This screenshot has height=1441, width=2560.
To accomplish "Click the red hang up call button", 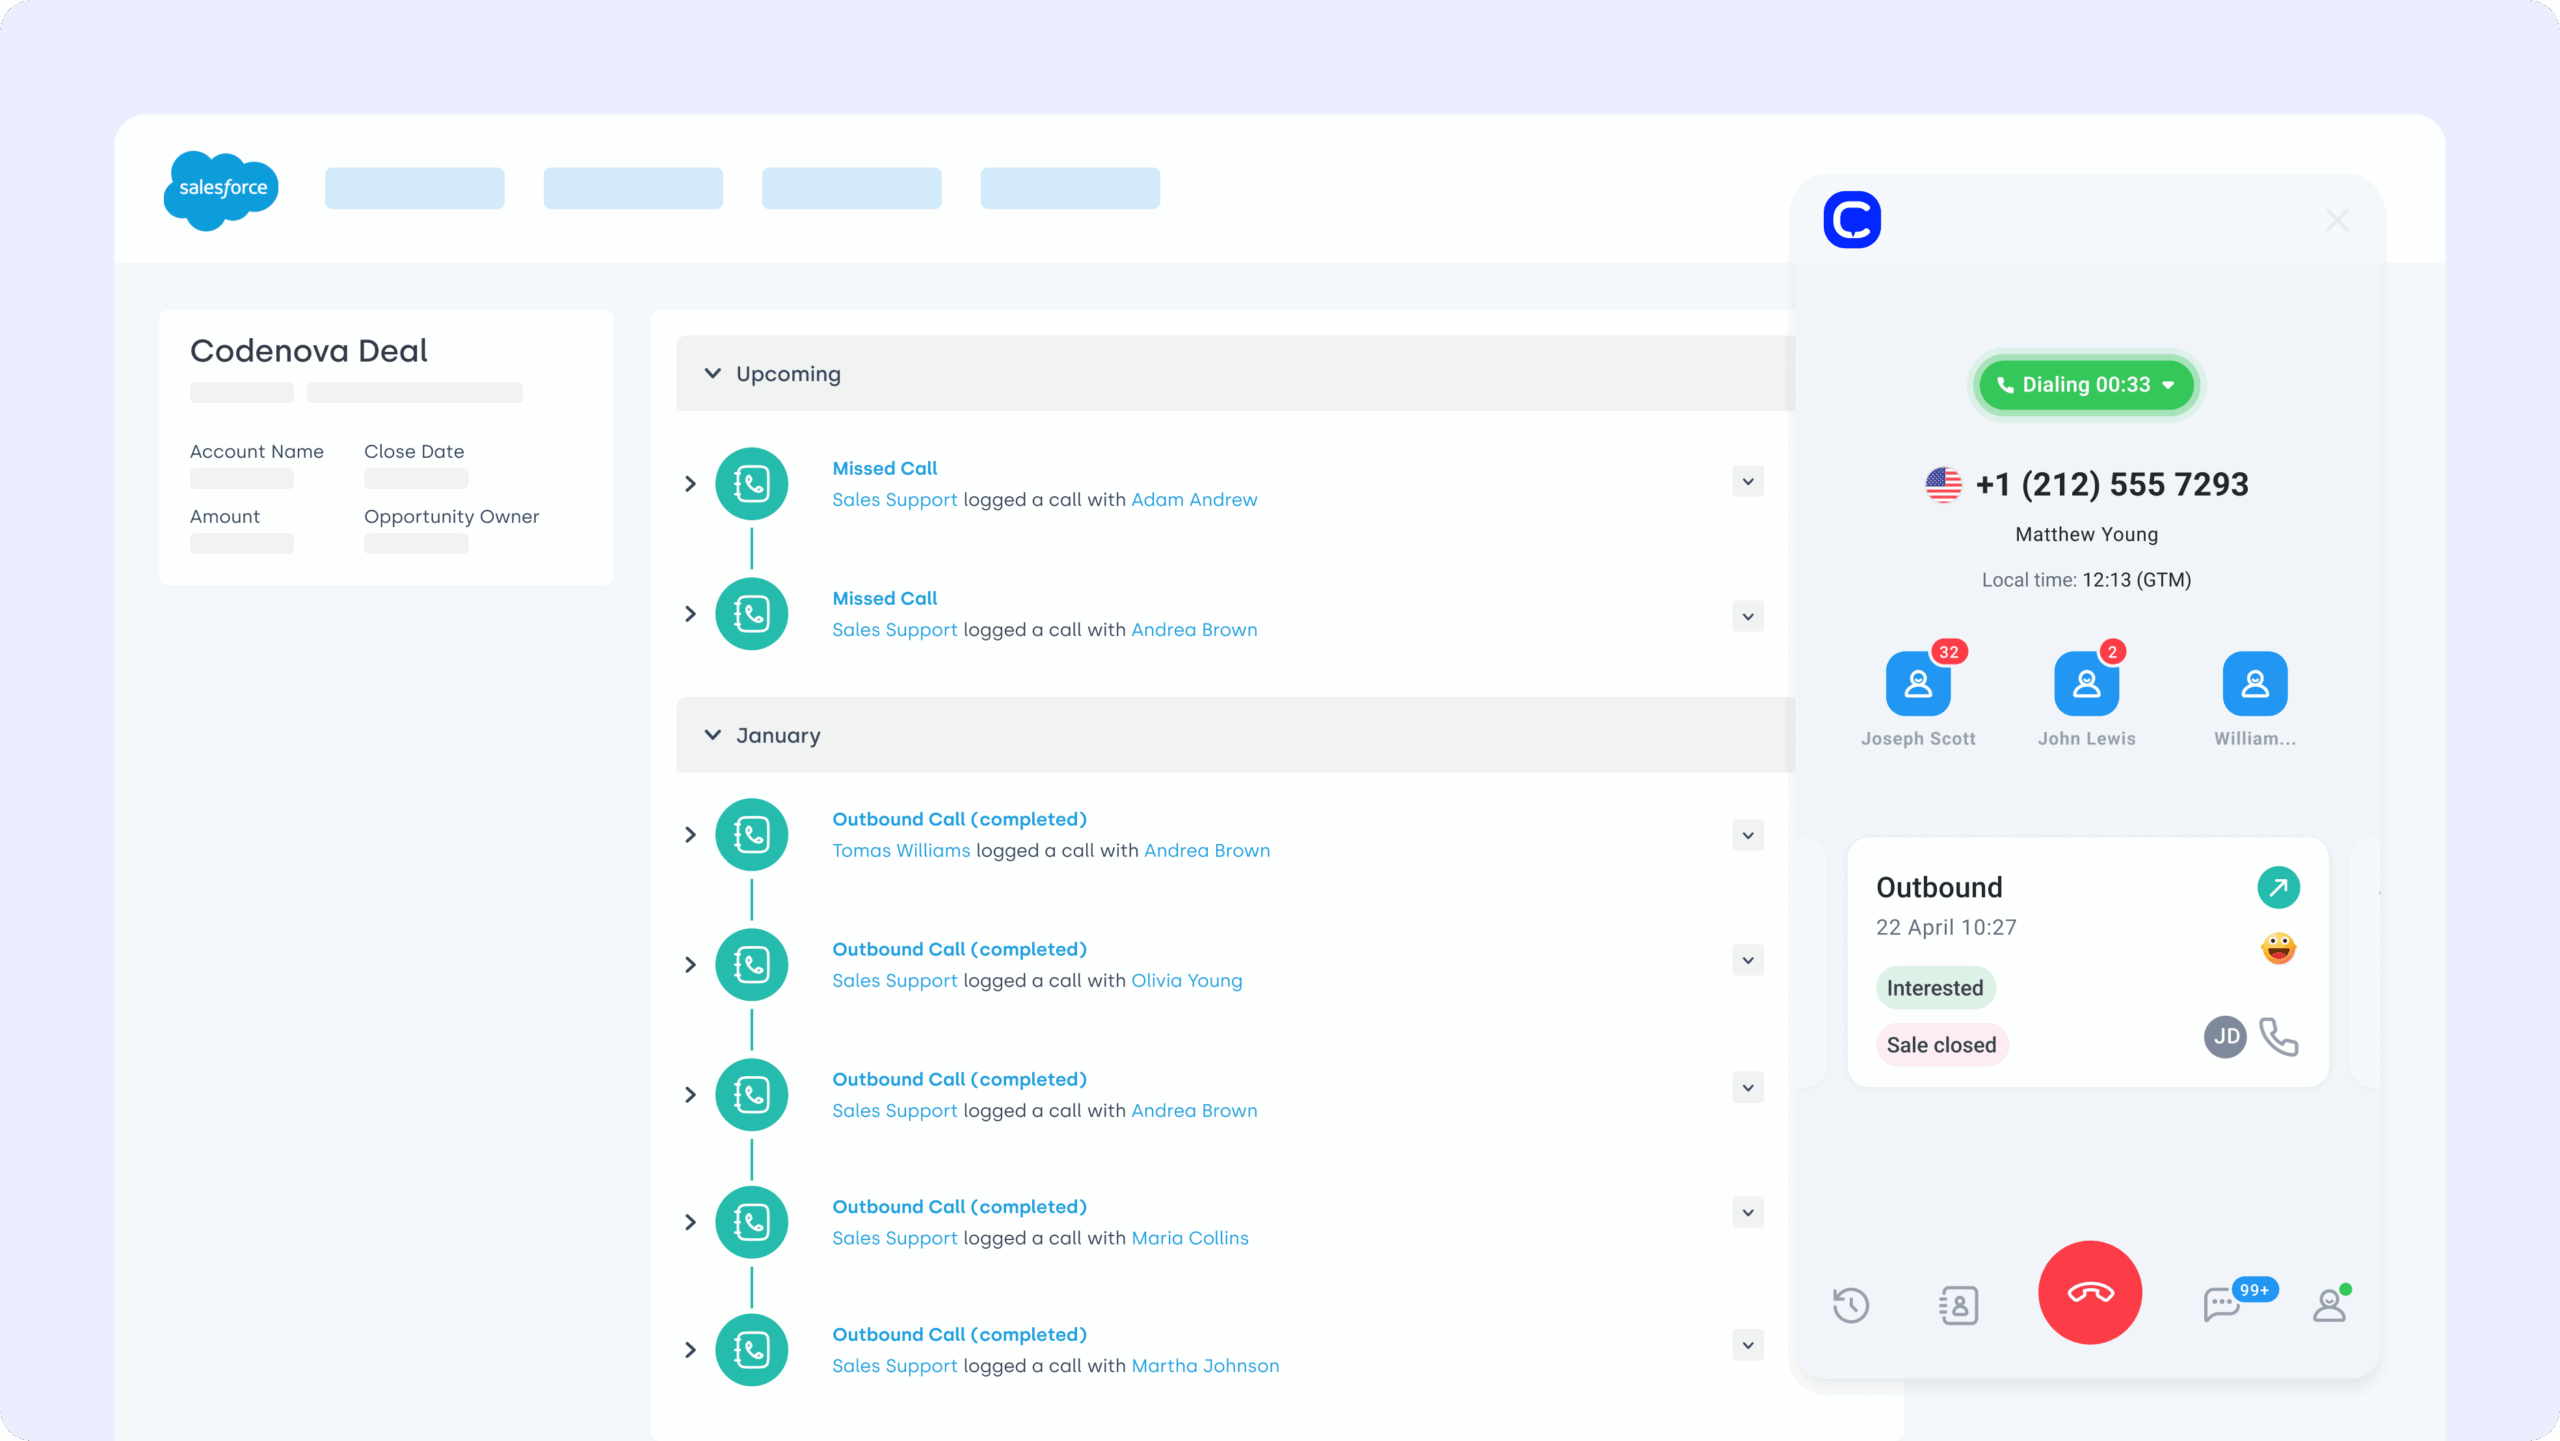I will 2089,1292.
